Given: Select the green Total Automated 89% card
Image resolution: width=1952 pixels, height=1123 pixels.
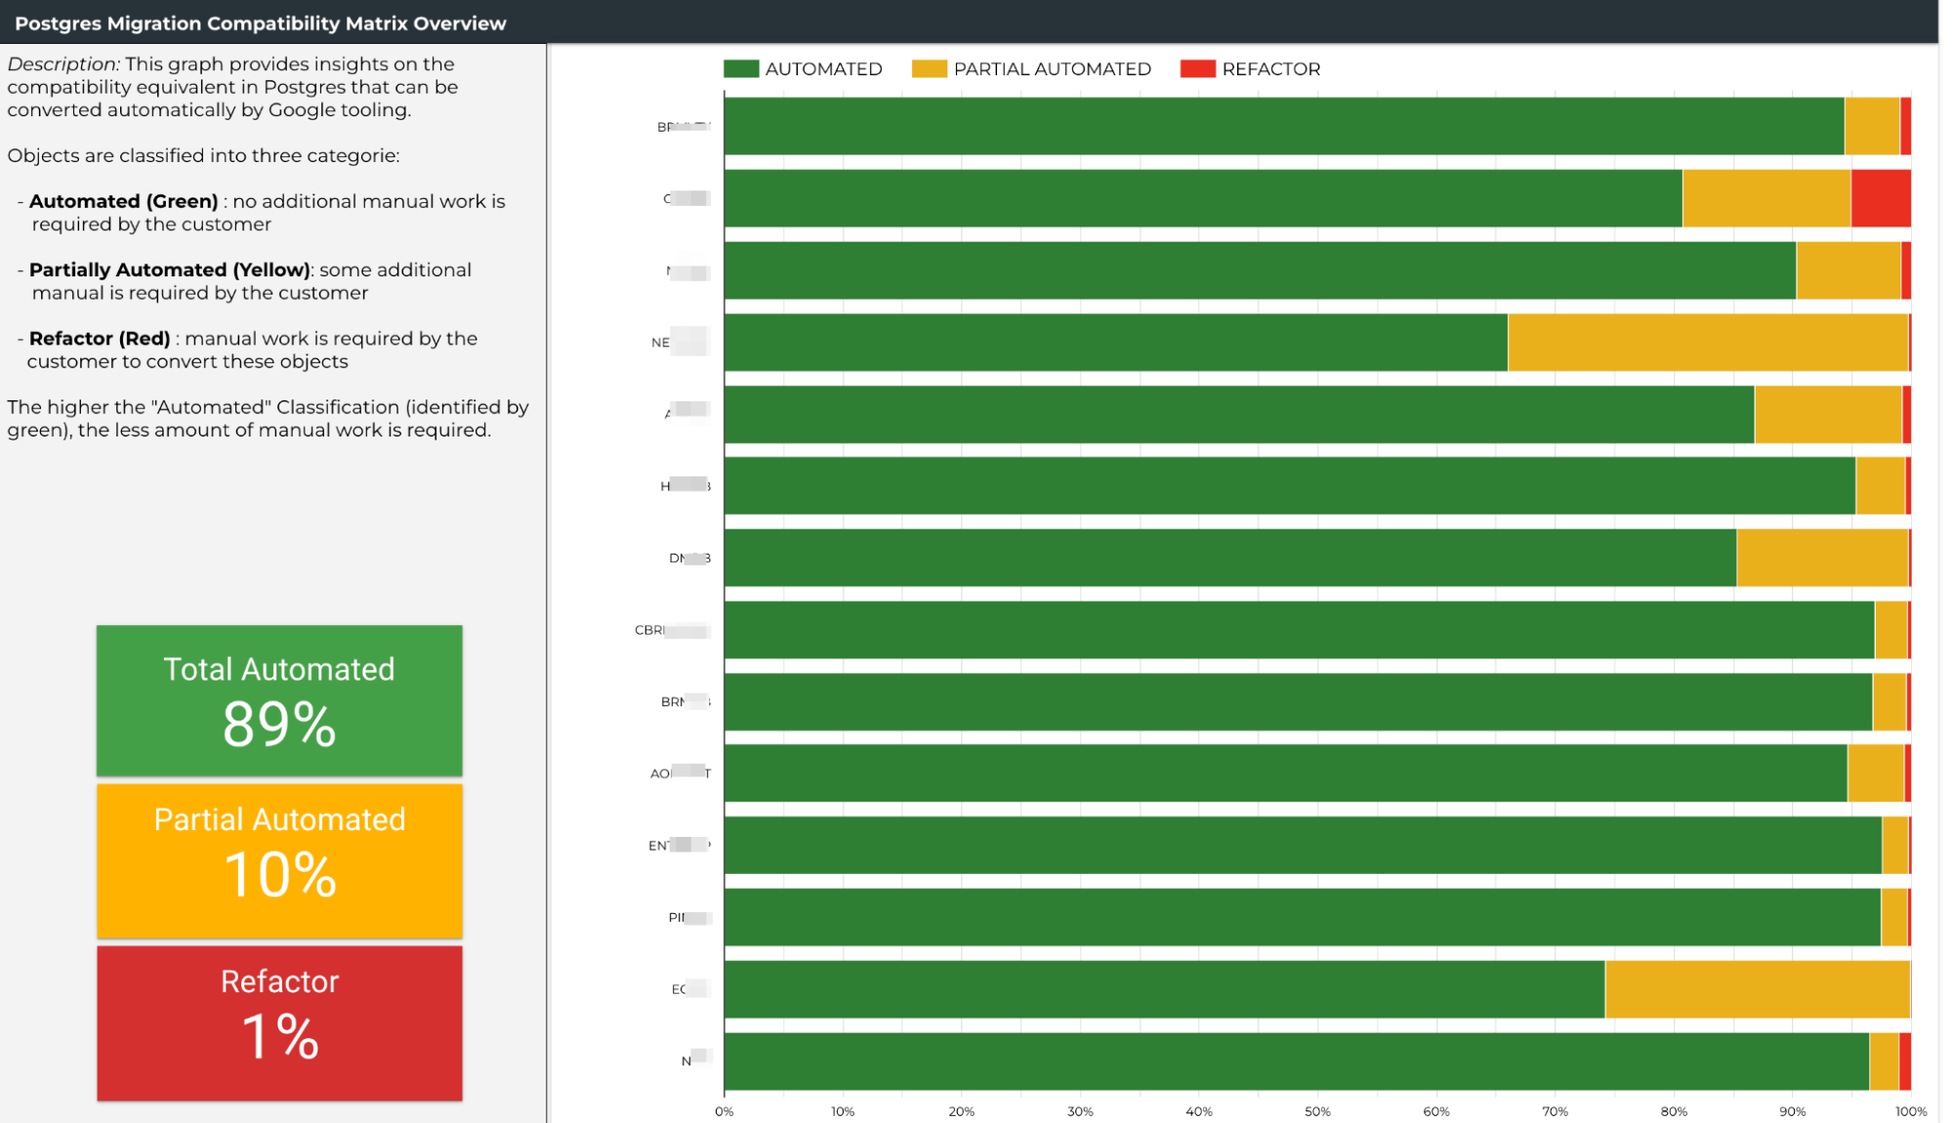Looking at the screenshot, I should pyautogui.click(x=279, y=700).
